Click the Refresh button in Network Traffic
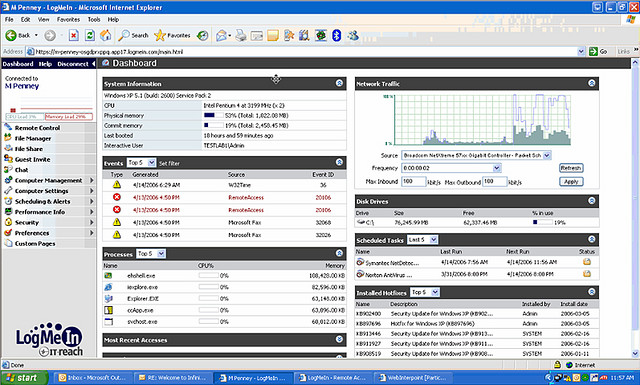 (571, 168)
